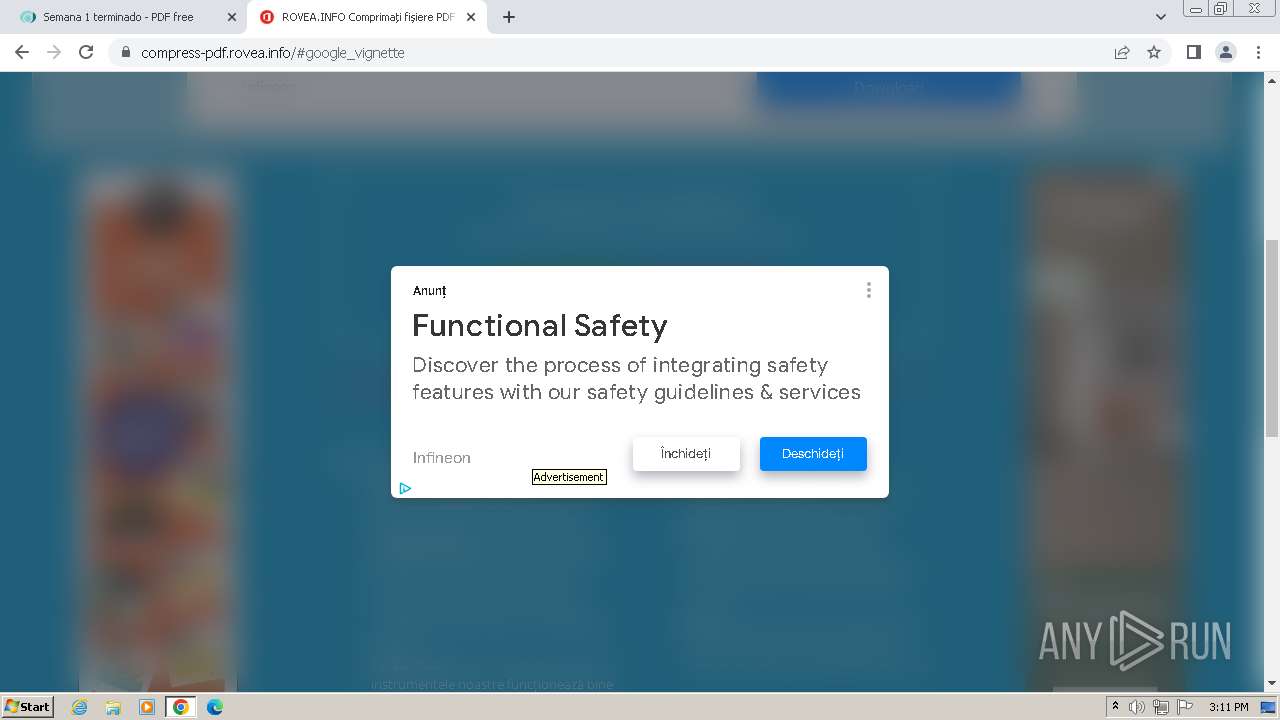Close the Semana 1 terminado tab
This screenshot has width=1280, height=720.
231,17
